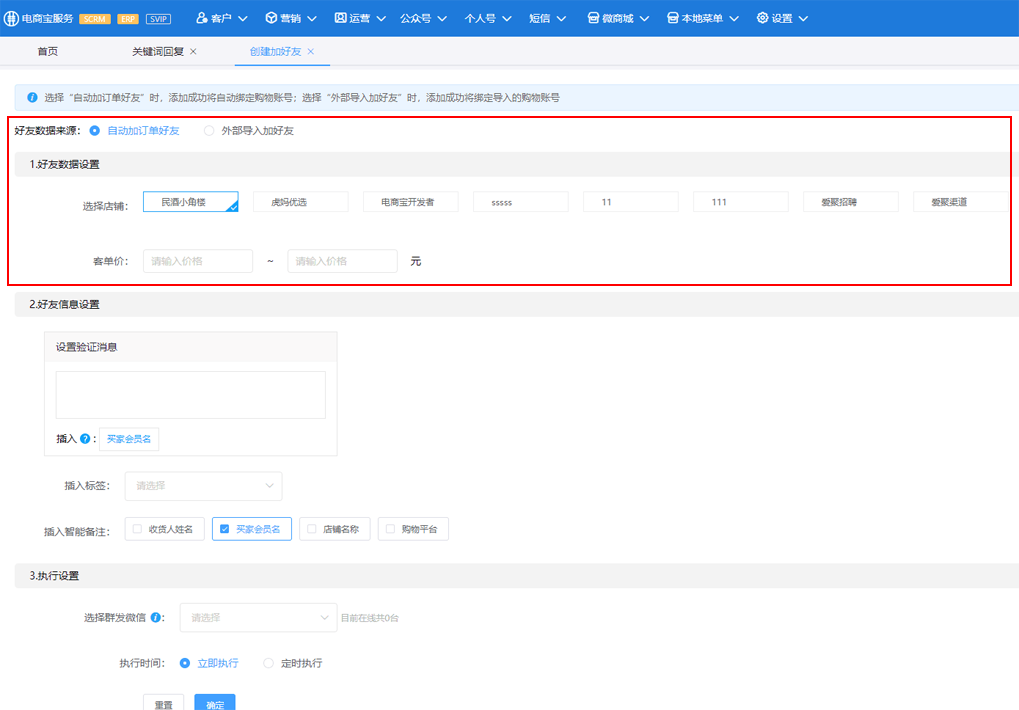Close the 关键词回复 tab

193,51
